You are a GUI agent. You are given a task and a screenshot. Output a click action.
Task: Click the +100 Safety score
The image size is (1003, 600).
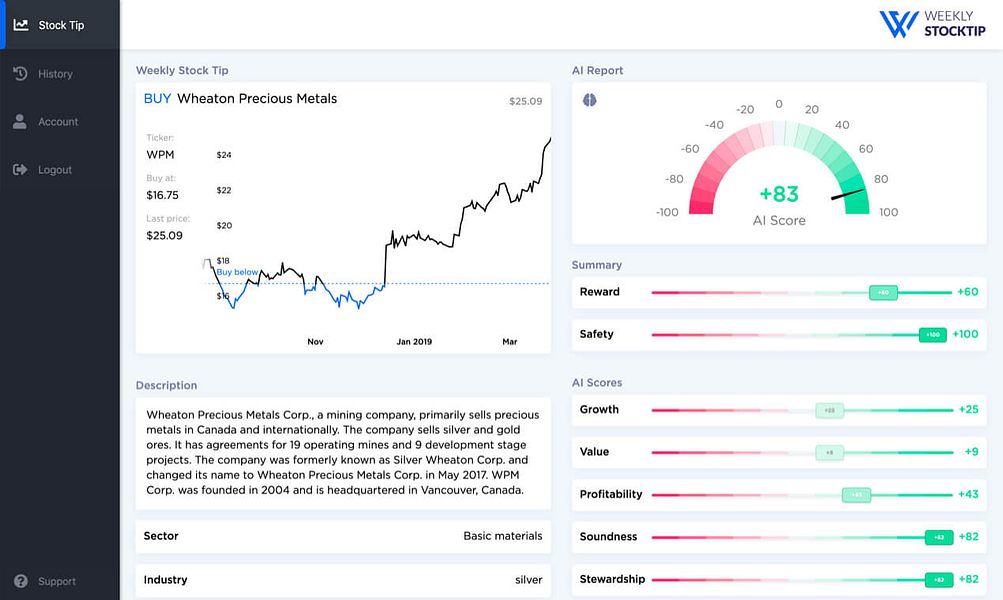965,334
